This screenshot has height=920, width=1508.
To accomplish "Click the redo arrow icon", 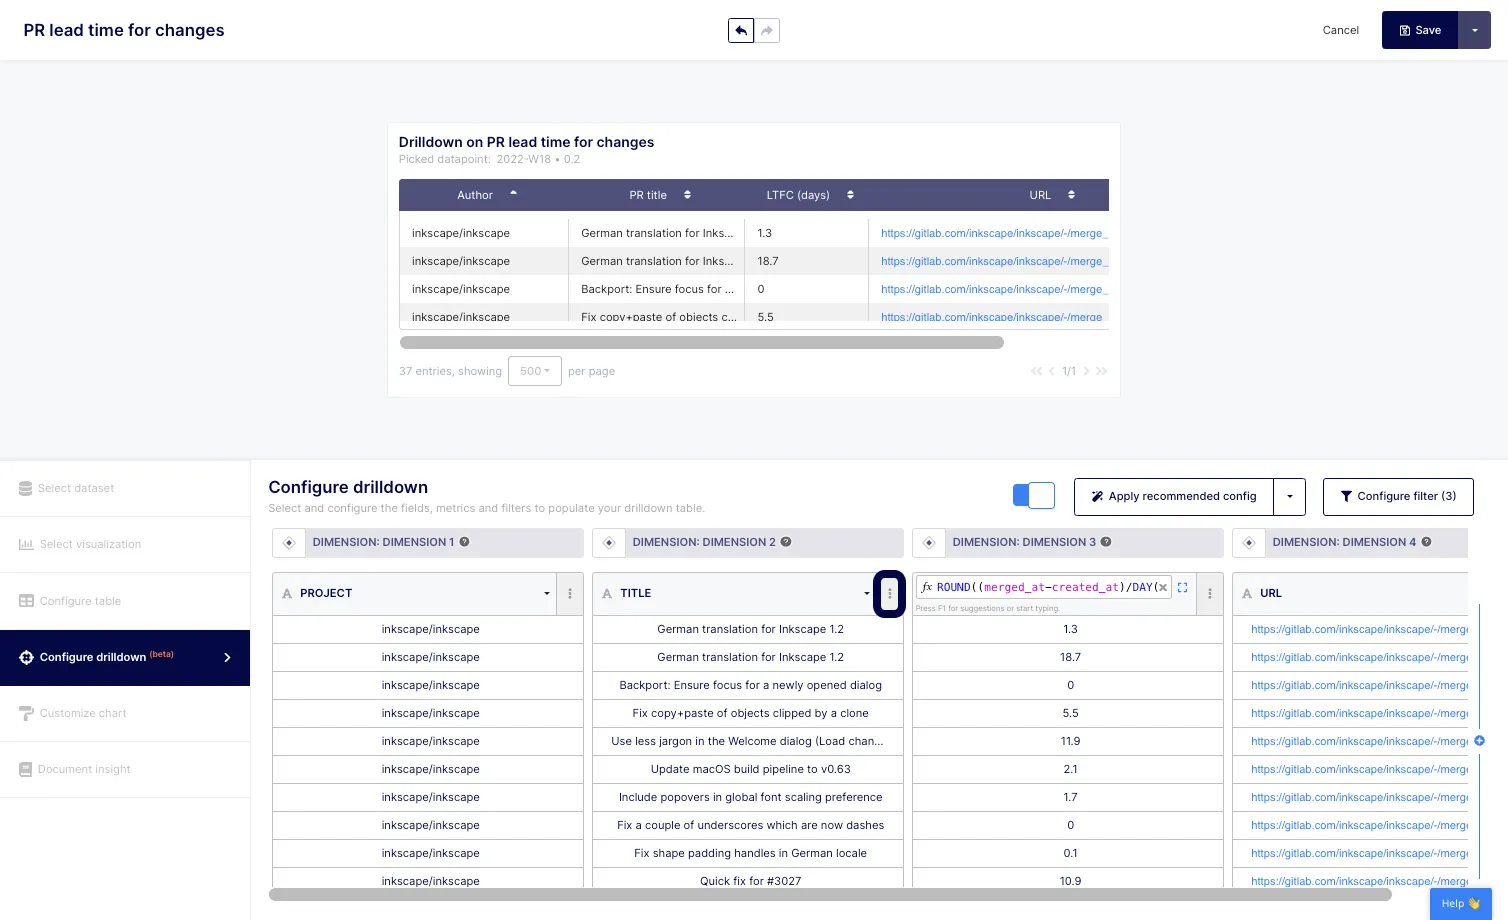I will point(766,30).
